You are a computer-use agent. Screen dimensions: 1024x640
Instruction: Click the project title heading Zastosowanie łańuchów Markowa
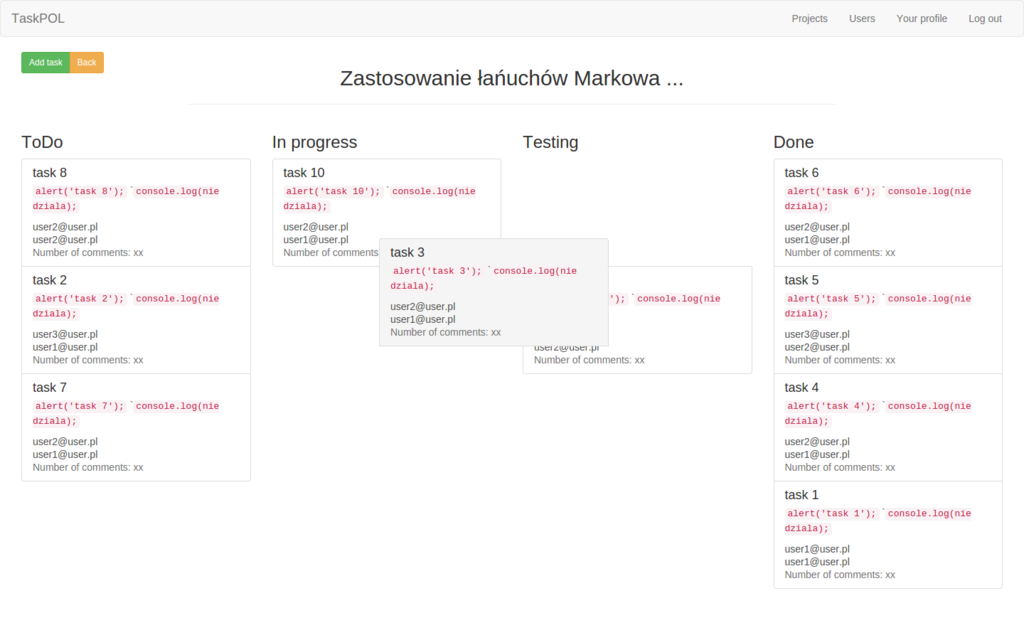511,79
